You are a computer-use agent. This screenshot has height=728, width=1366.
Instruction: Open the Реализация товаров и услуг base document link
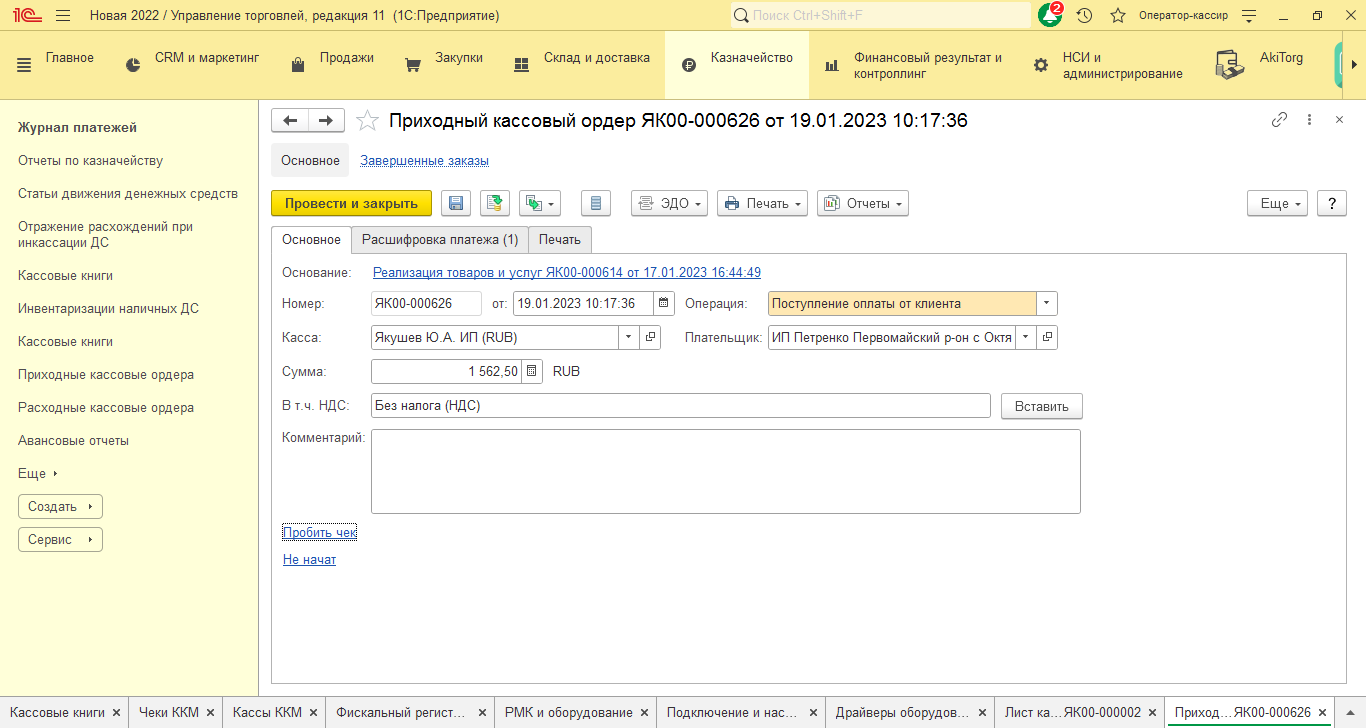[x=566, y=272]
